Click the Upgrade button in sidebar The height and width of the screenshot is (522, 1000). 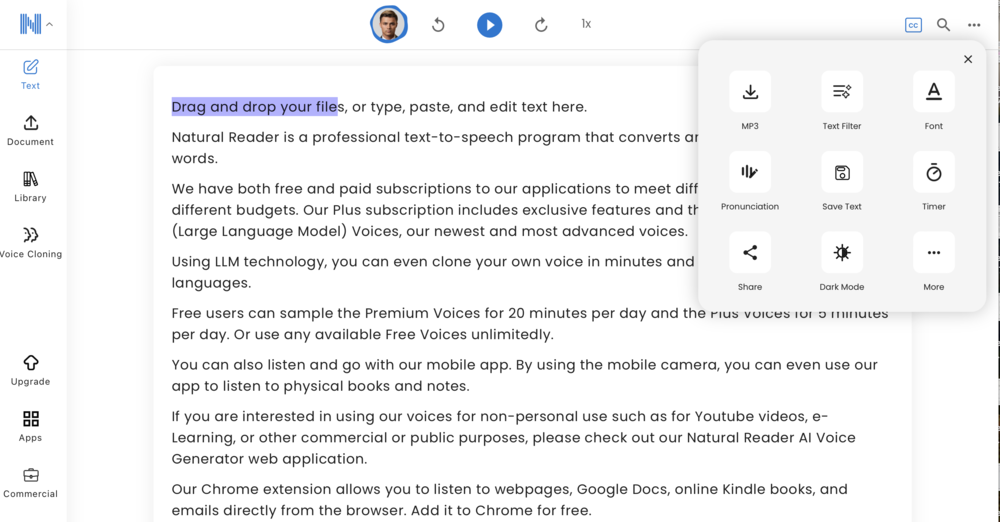[x=31, y=371]
